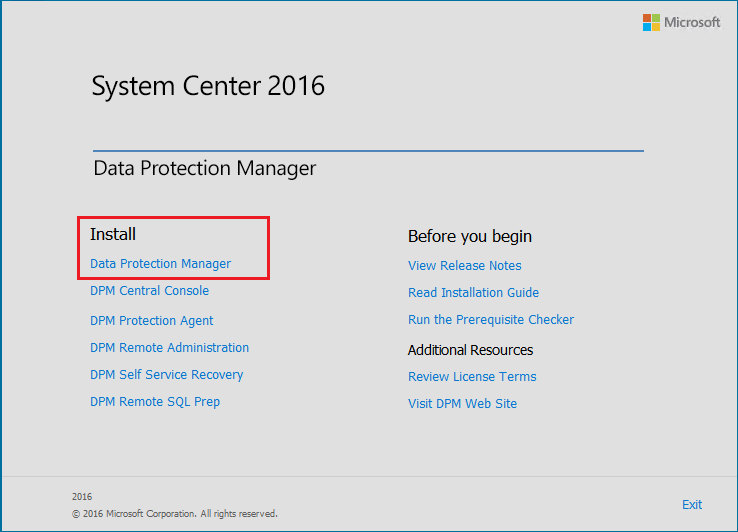Viewport: 738px width, 532px height.
Task: Open Read Installation Guide
Action: click(473, 292)
